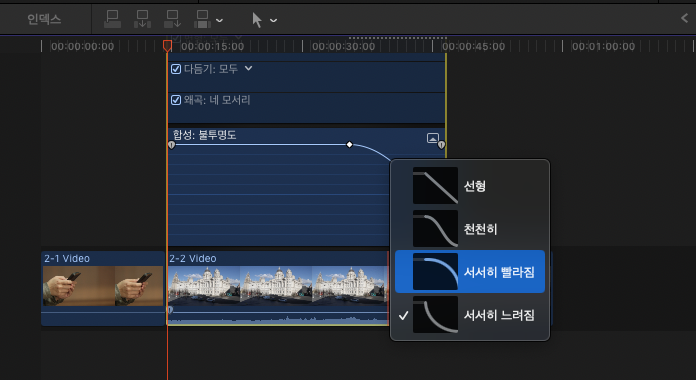Click the 합성: 불투명도 label
The image size is (696, 380).
click(204, 135)
